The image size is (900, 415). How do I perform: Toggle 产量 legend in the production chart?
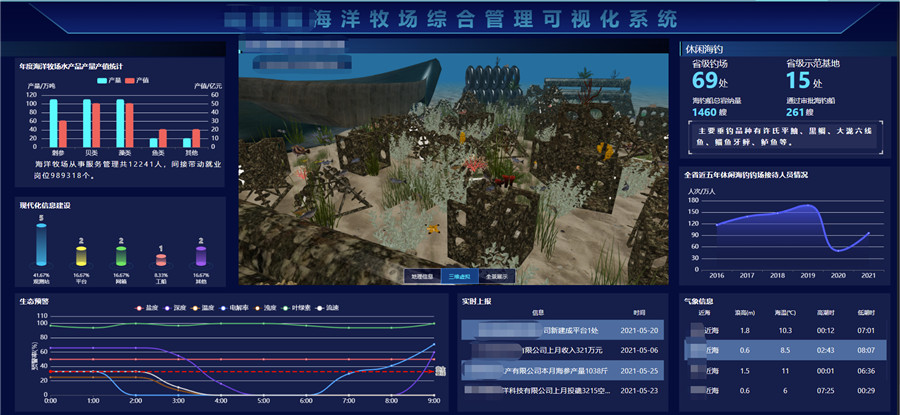[x=107, y=79]
